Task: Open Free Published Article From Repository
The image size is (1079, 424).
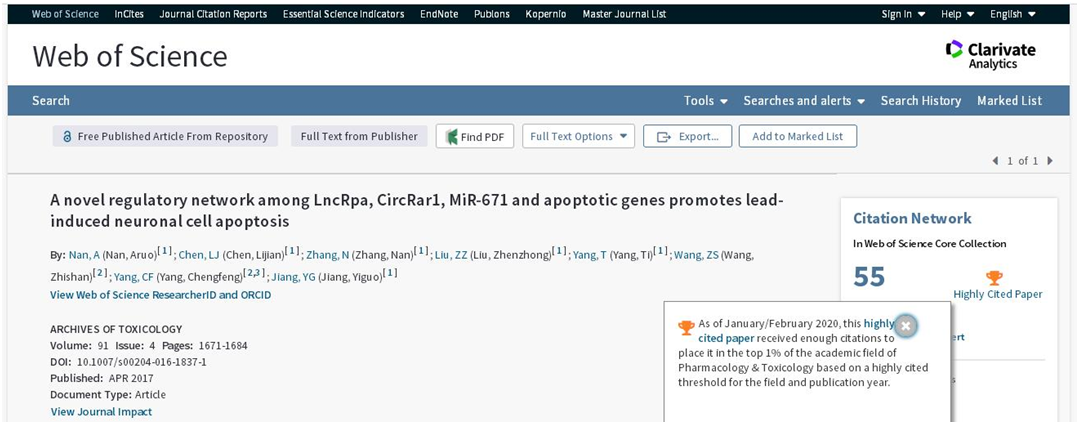Action: pos(165,136)
